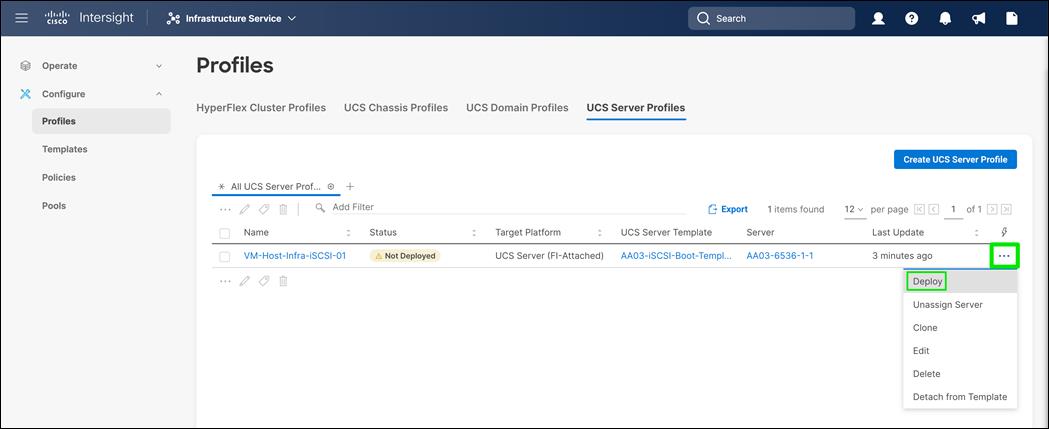1049x429 pixels.
Task: Open the 12 per page dropdown
Action: [x=854, y=209]
